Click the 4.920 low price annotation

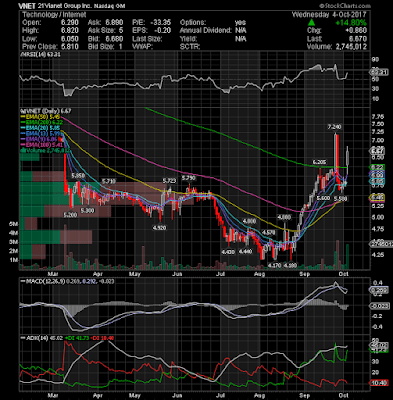(x=160, y=228)
